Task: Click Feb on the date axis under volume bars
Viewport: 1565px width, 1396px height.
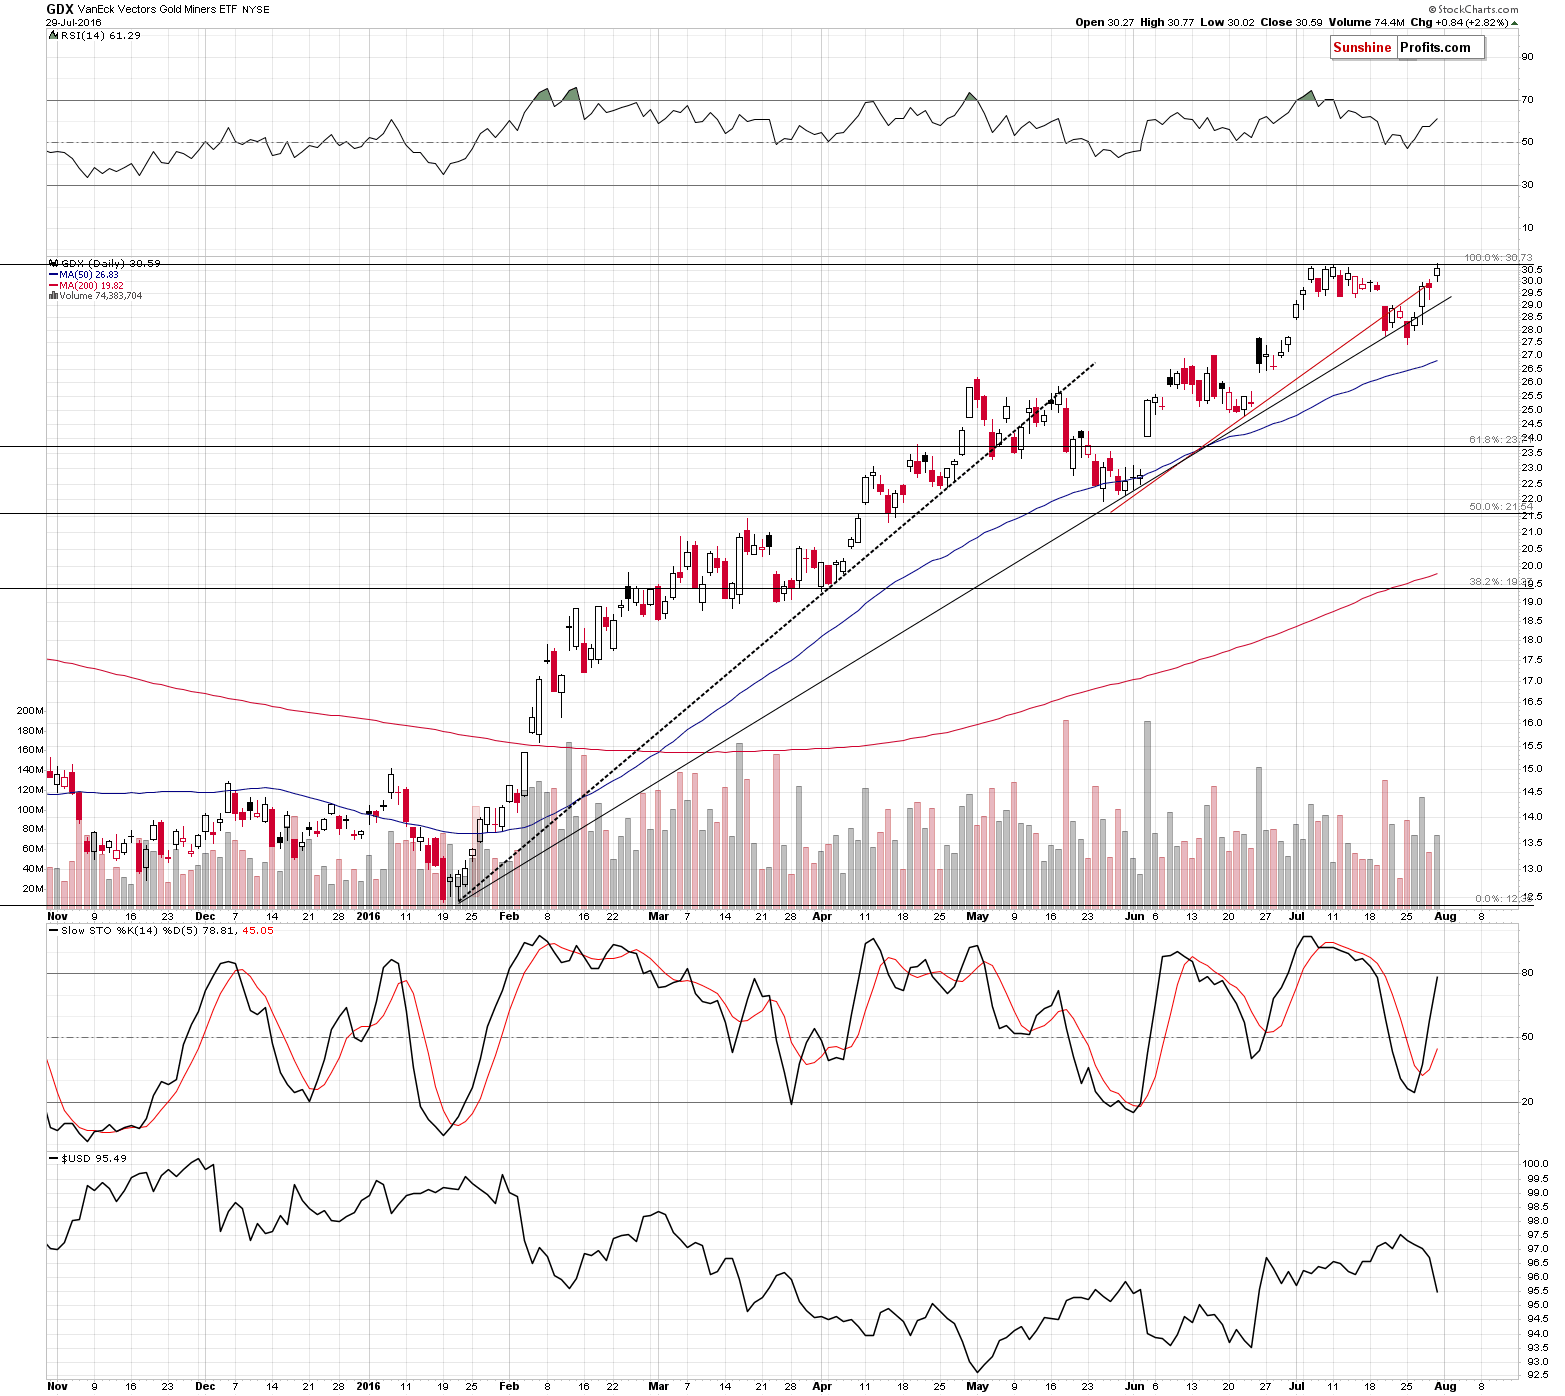Action: 509,916
